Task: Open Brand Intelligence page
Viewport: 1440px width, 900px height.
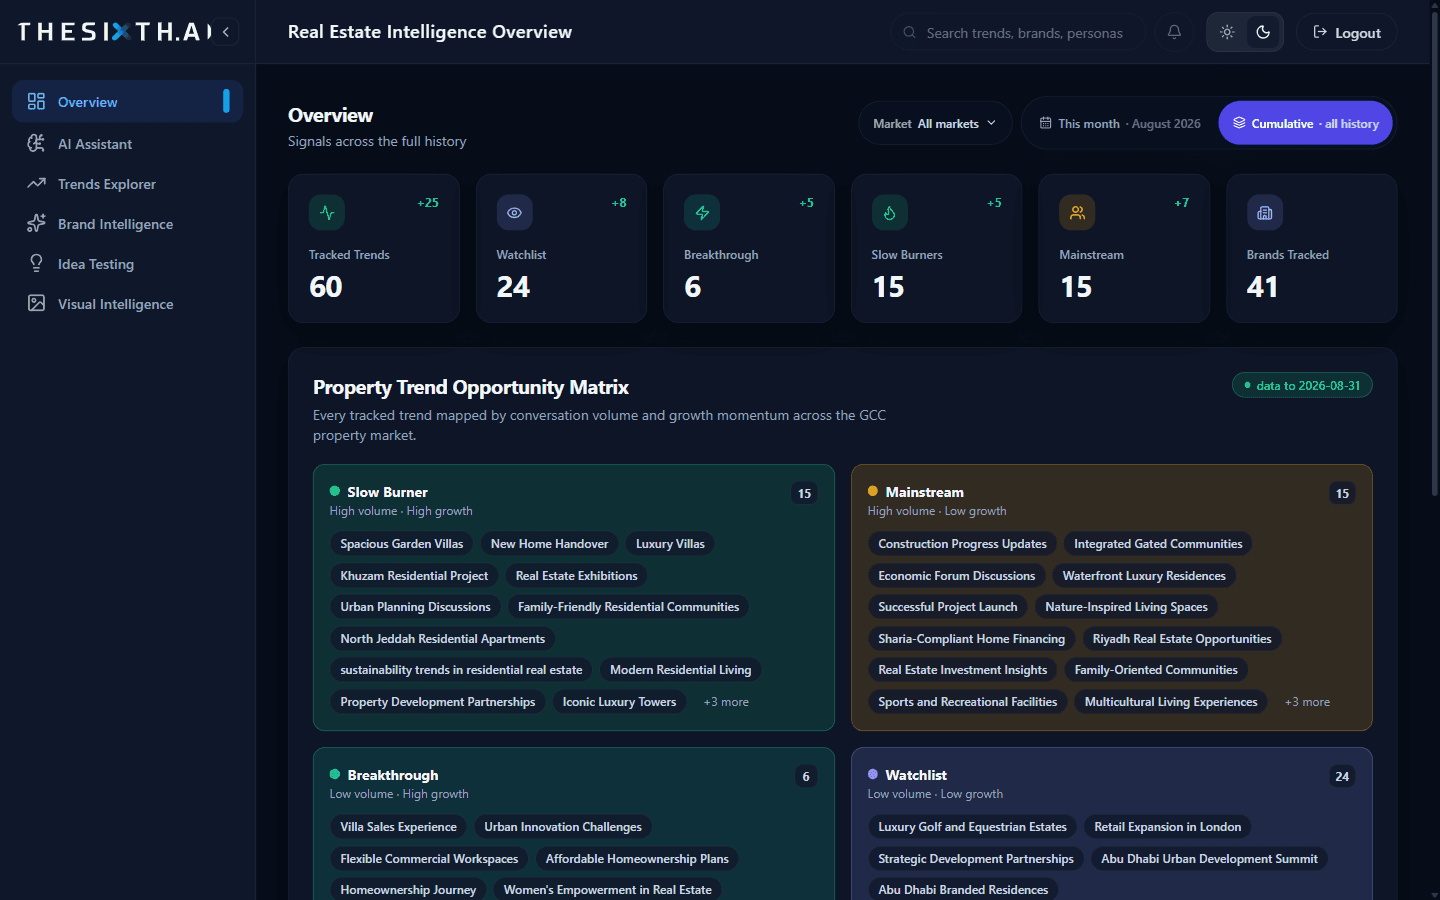Action: point(127,224)
